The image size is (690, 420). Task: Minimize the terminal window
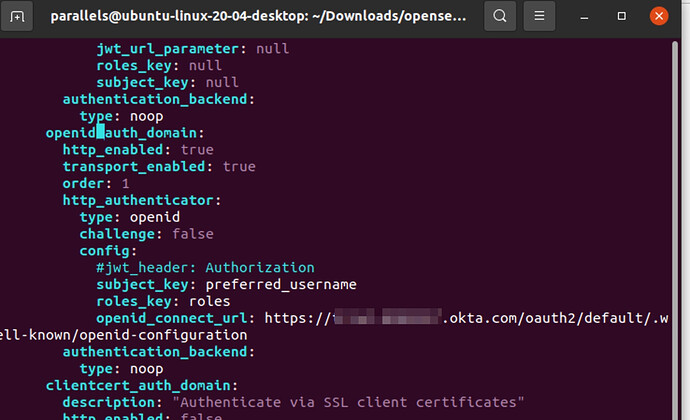[x=584, y=16]
